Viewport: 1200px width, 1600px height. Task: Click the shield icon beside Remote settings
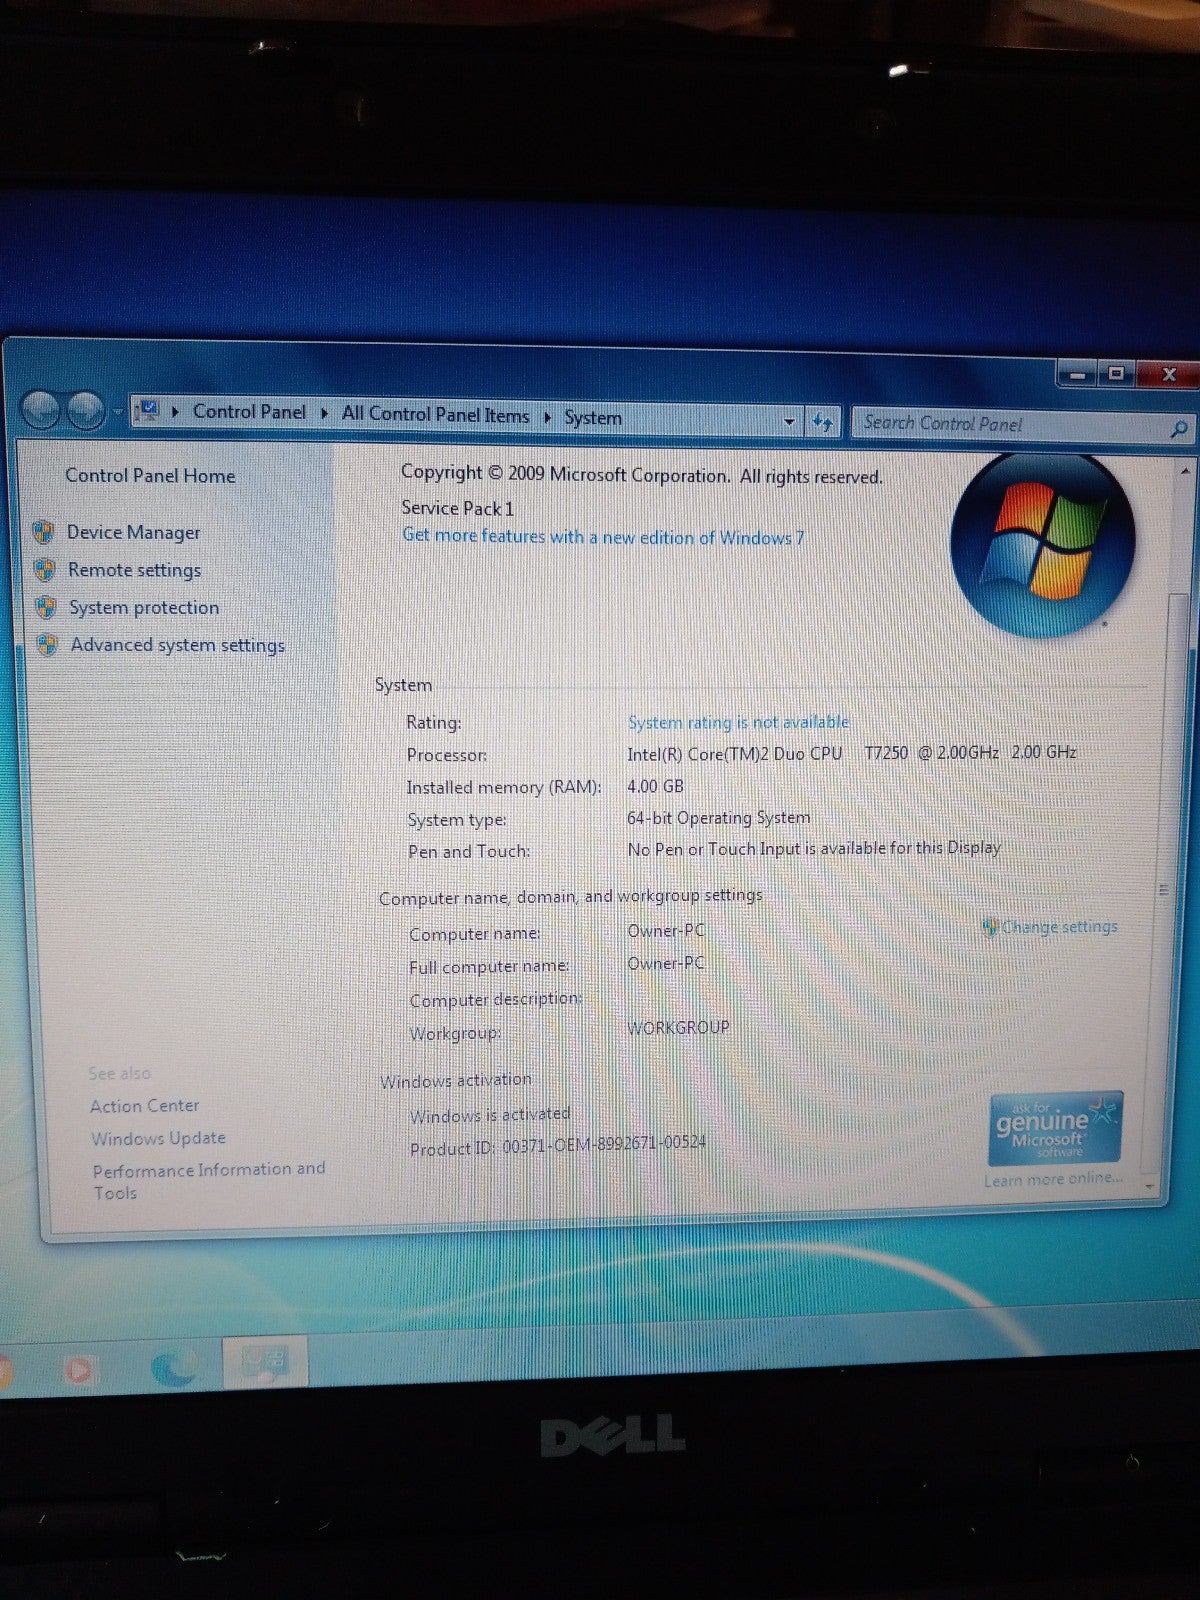coord(45,569)
